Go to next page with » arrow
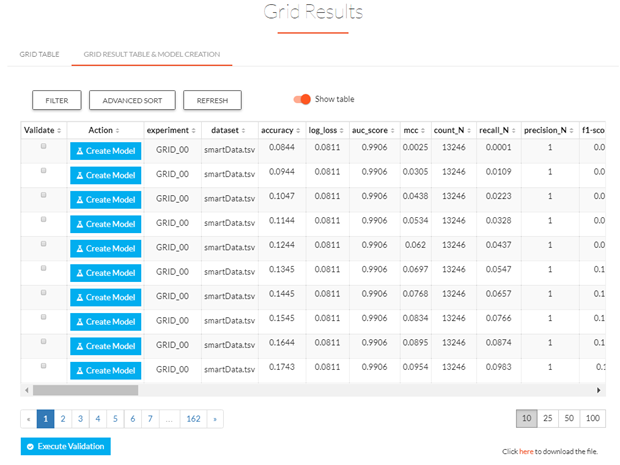 point(213,418)
